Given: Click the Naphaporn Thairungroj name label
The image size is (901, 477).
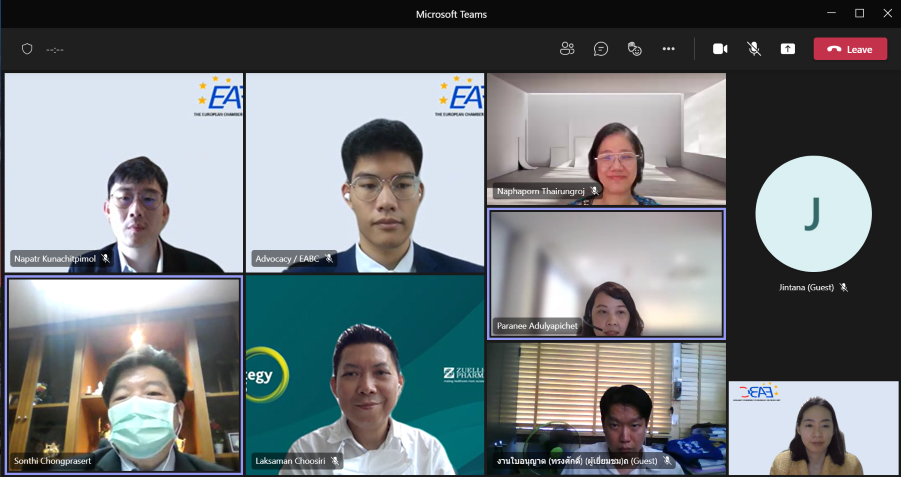Looking at the screenshot, I should (x=541, y=191).
